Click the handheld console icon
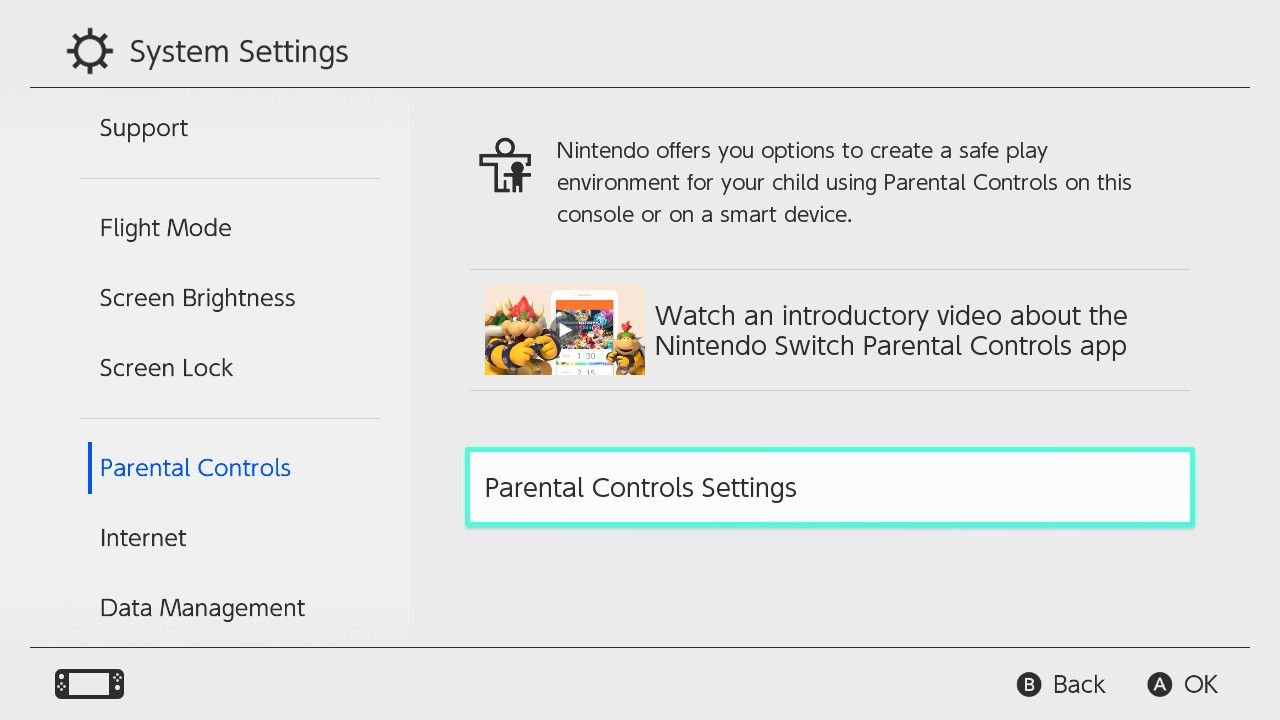1280x720 pixels. 89,684
